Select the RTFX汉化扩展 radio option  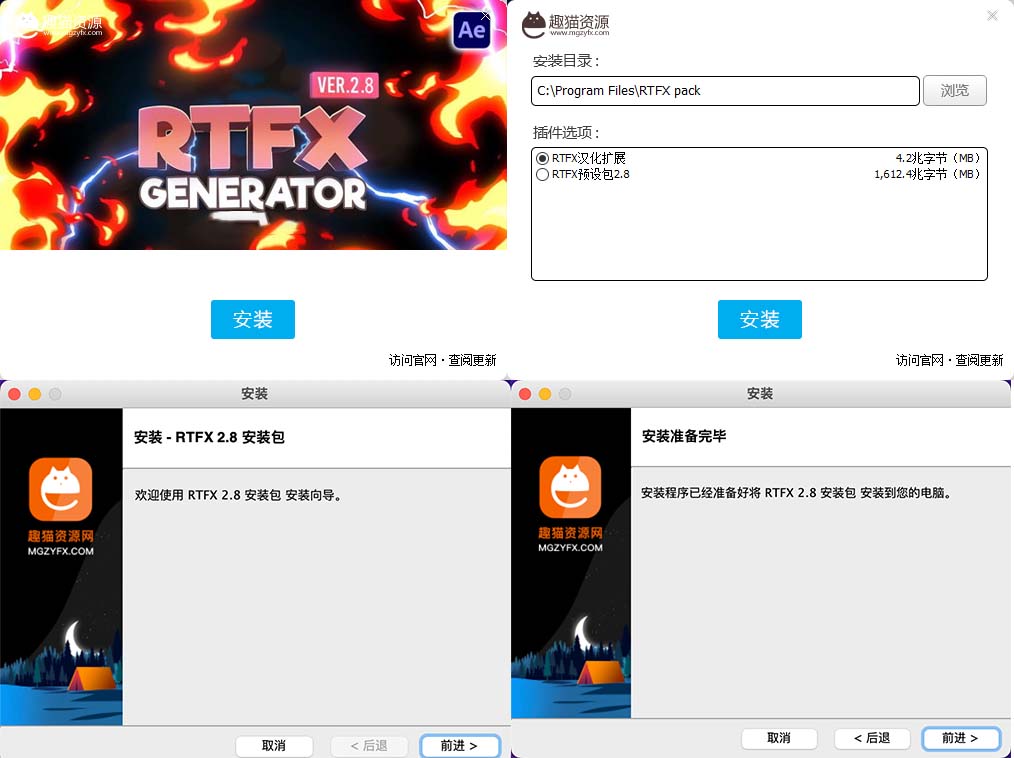click(542, 158)
